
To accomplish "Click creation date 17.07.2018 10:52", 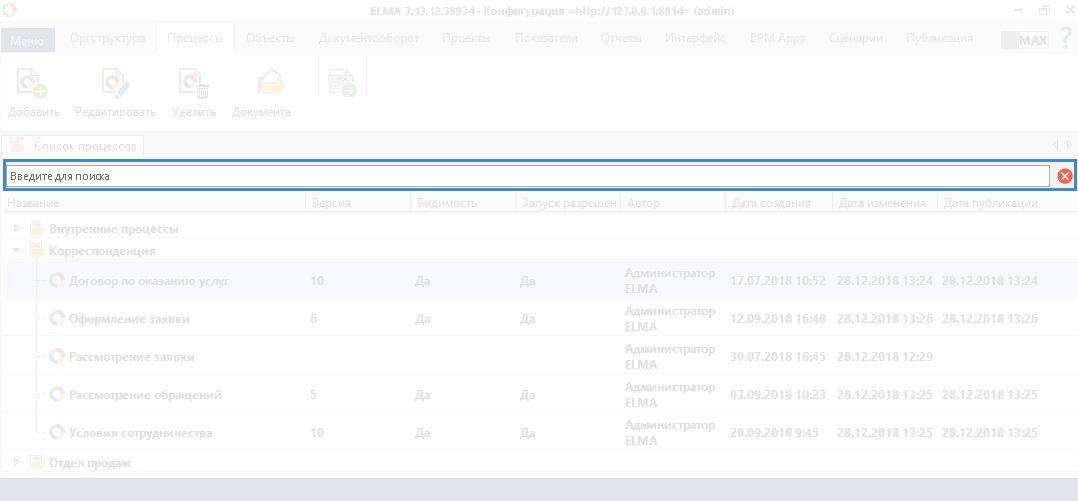I will [778, 280].
